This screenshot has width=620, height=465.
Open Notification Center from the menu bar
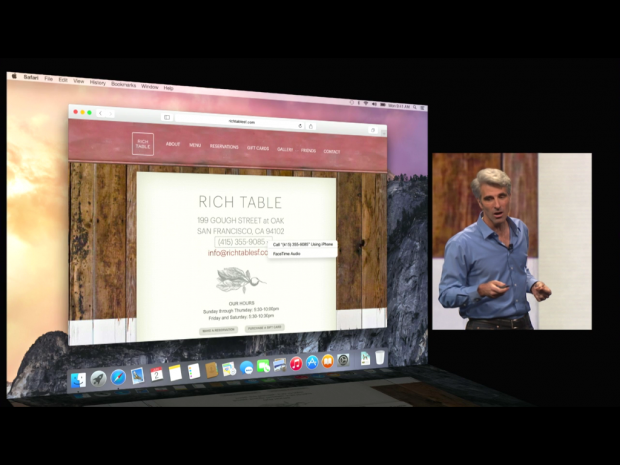pos(422,108)
